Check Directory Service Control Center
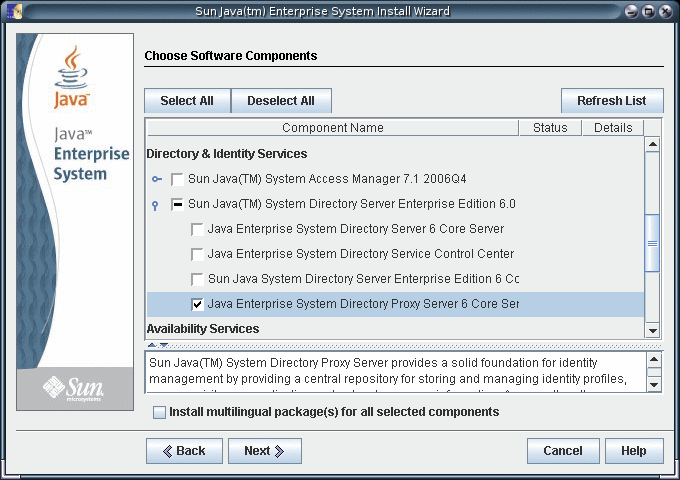Image resolution: width=680 pixels, height=480 pixels. pos(197,254)
